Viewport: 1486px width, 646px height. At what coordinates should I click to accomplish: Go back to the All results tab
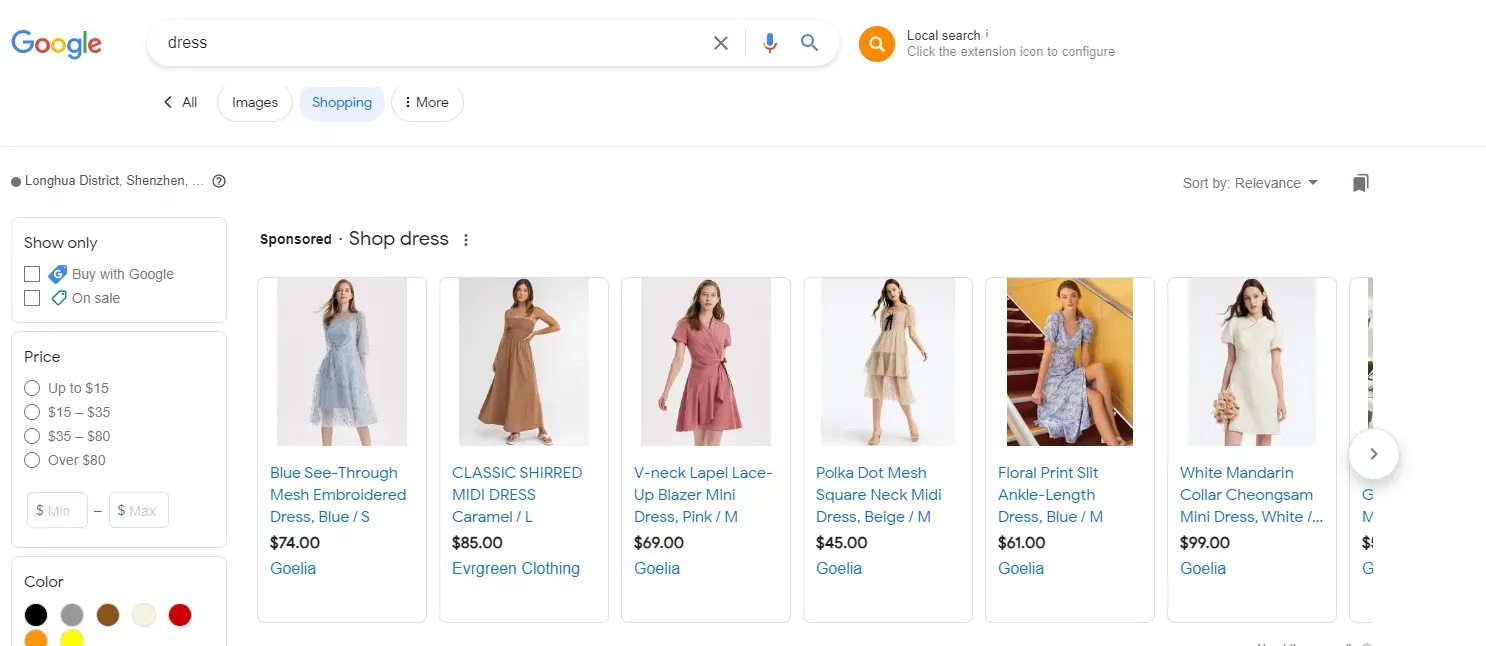181,102
